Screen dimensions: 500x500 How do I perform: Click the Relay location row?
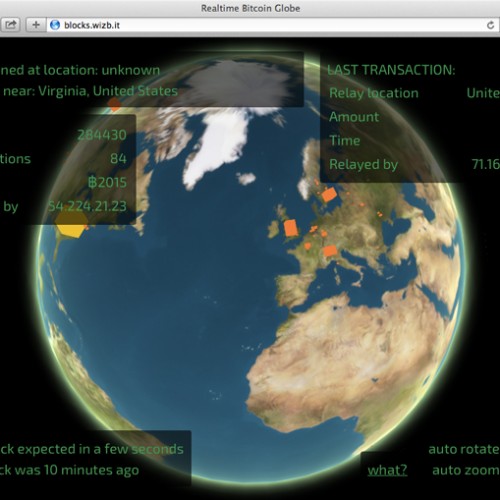pyautogui.click(x=414, y=93)
